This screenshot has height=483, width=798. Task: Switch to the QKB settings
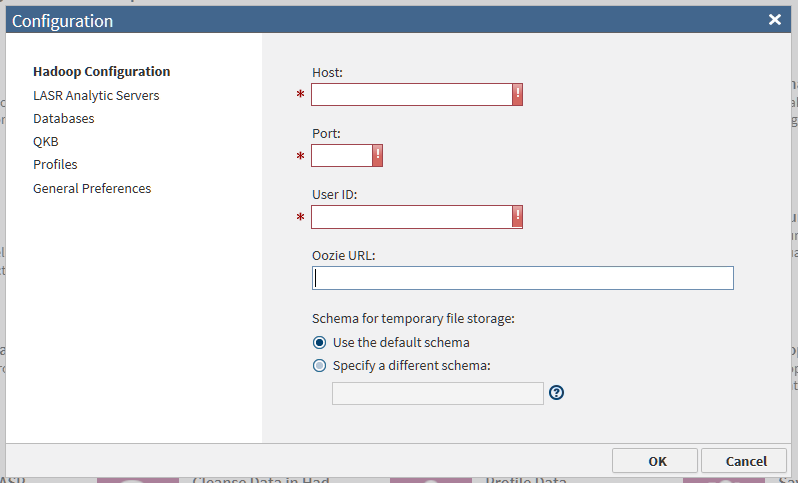46,141
